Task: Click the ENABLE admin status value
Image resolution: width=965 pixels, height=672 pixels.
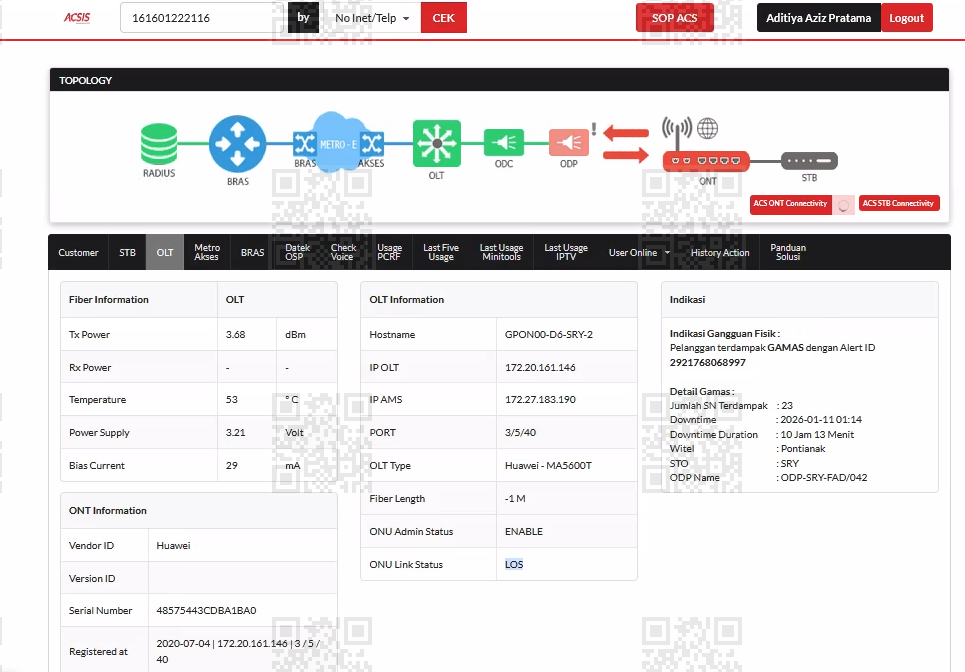Action: [524, 532]
